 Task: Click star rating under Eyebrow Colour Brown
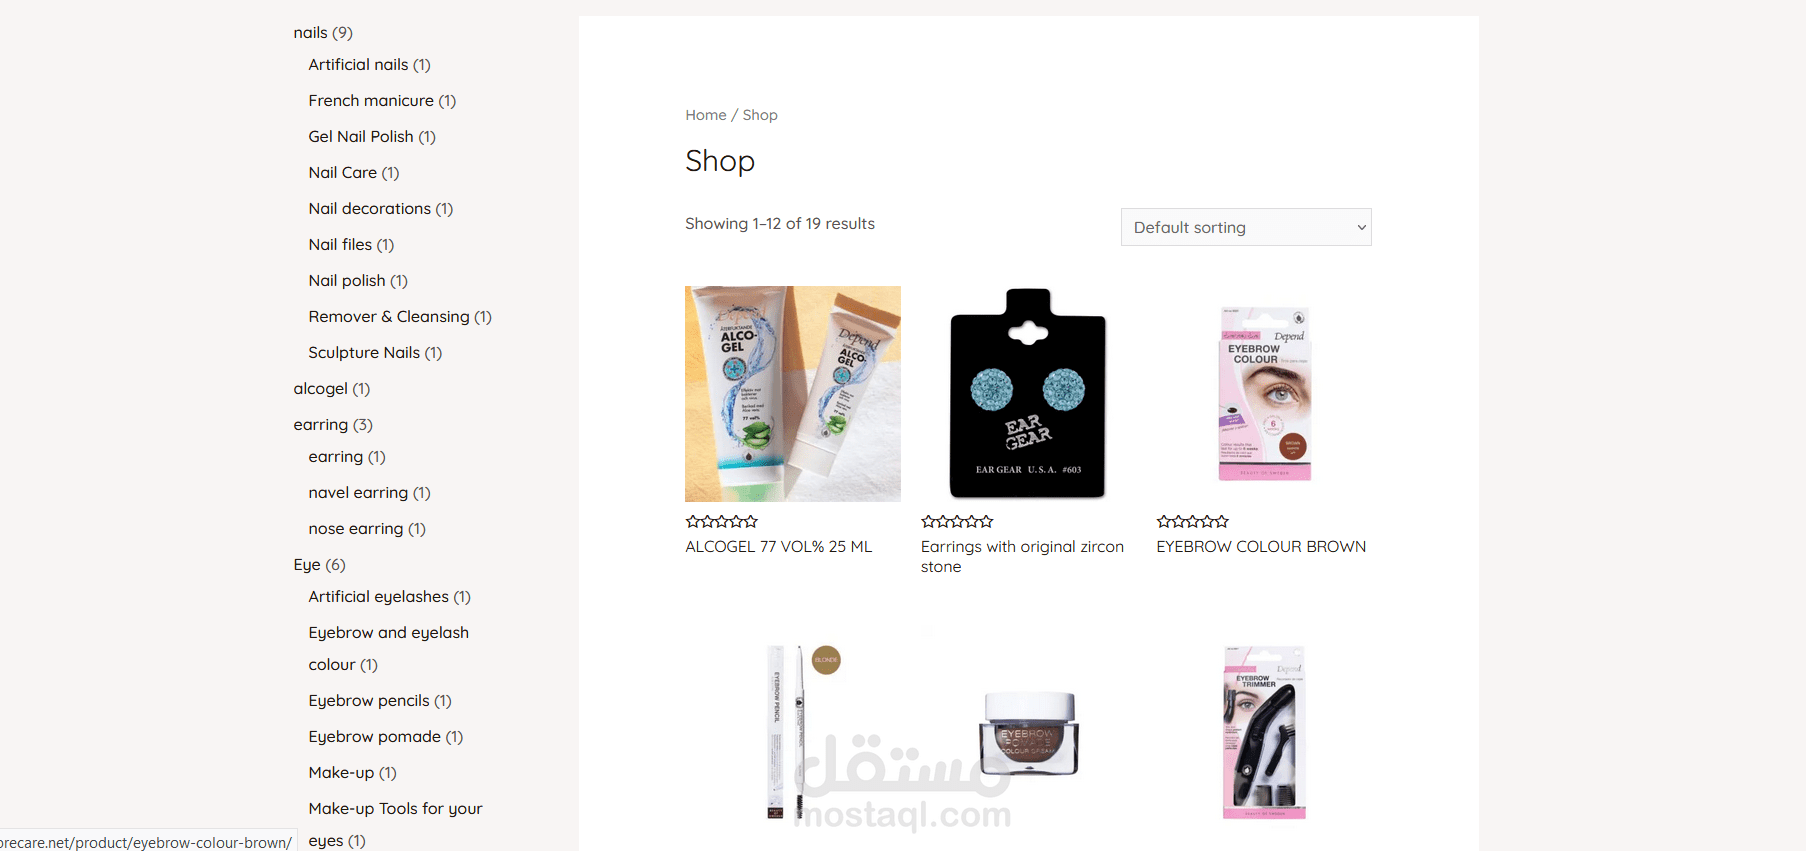pos(1193,521)
